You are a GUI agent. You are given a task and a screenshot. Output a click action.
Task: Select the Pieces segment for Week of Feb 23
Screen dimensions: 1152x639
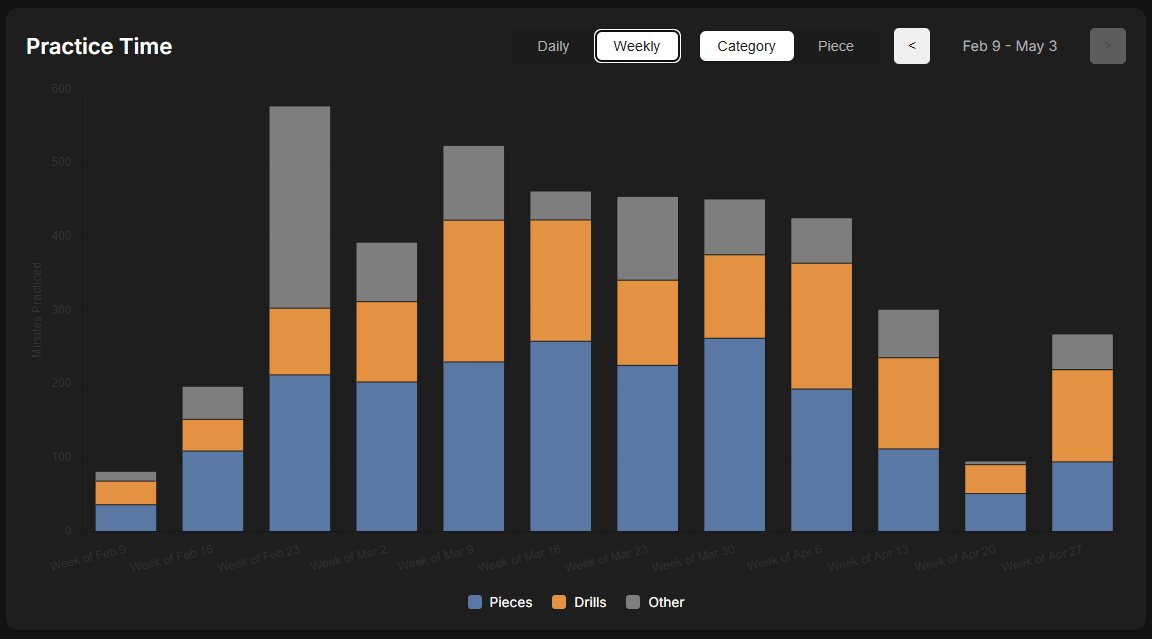click(300, 453)
